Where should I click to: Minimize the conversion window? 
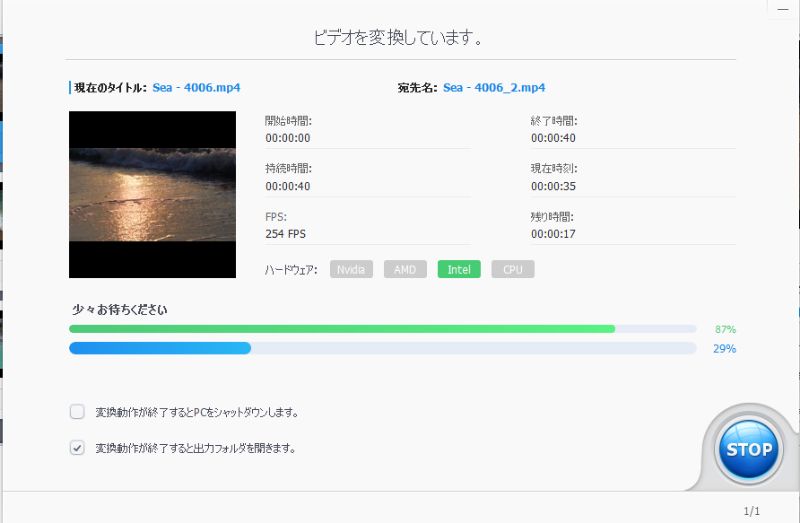tap(783, 9)
